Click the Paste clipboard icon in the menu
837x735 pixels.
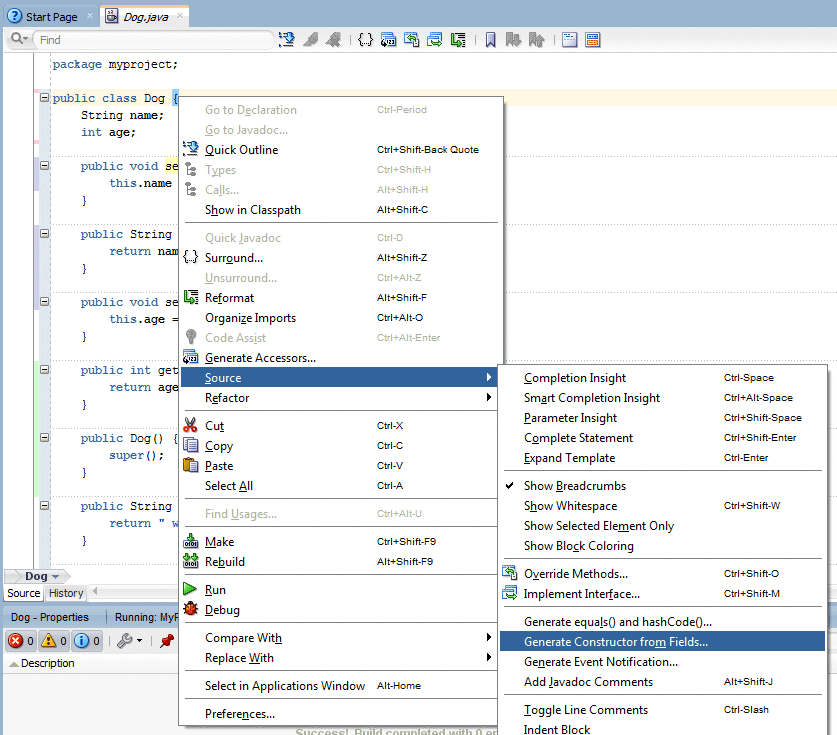(x=190, y=465)
